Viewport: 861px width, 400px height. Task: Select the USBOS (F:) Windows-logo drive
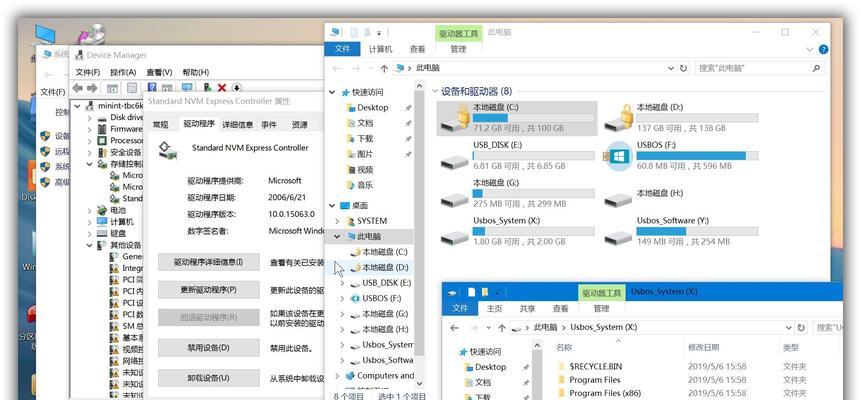tap(618, 156)
